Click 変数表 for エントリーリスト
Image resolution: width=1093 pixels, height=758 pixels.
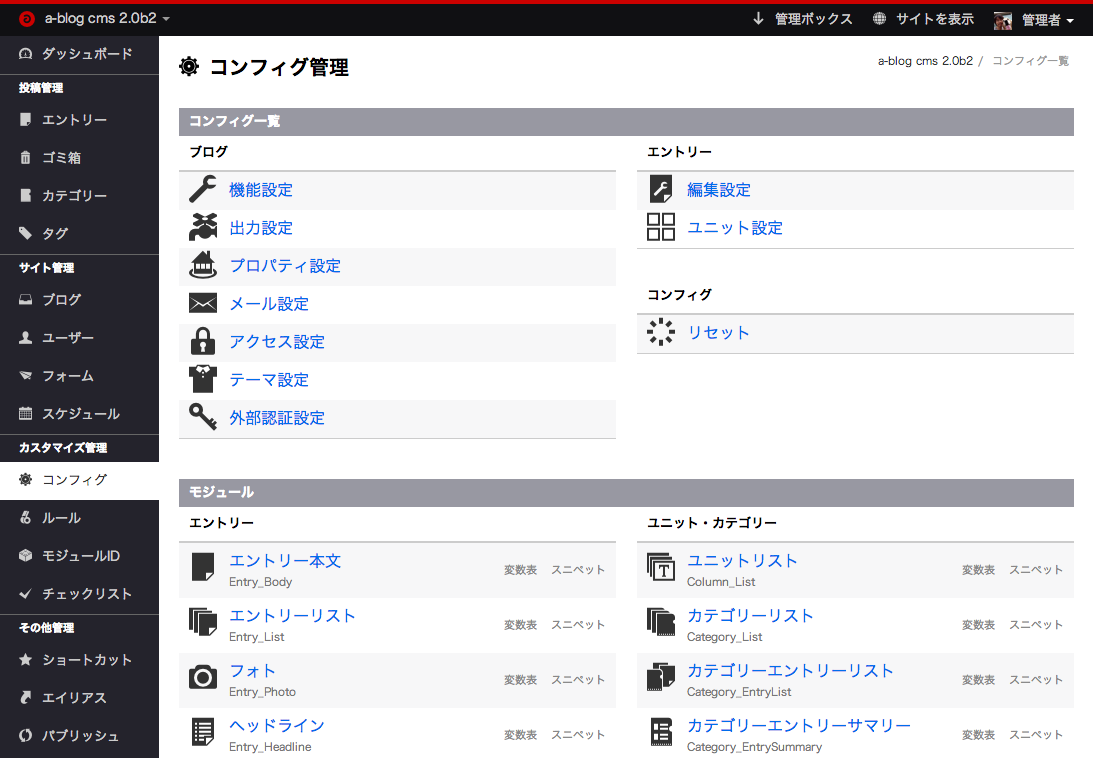pos(520,625)
